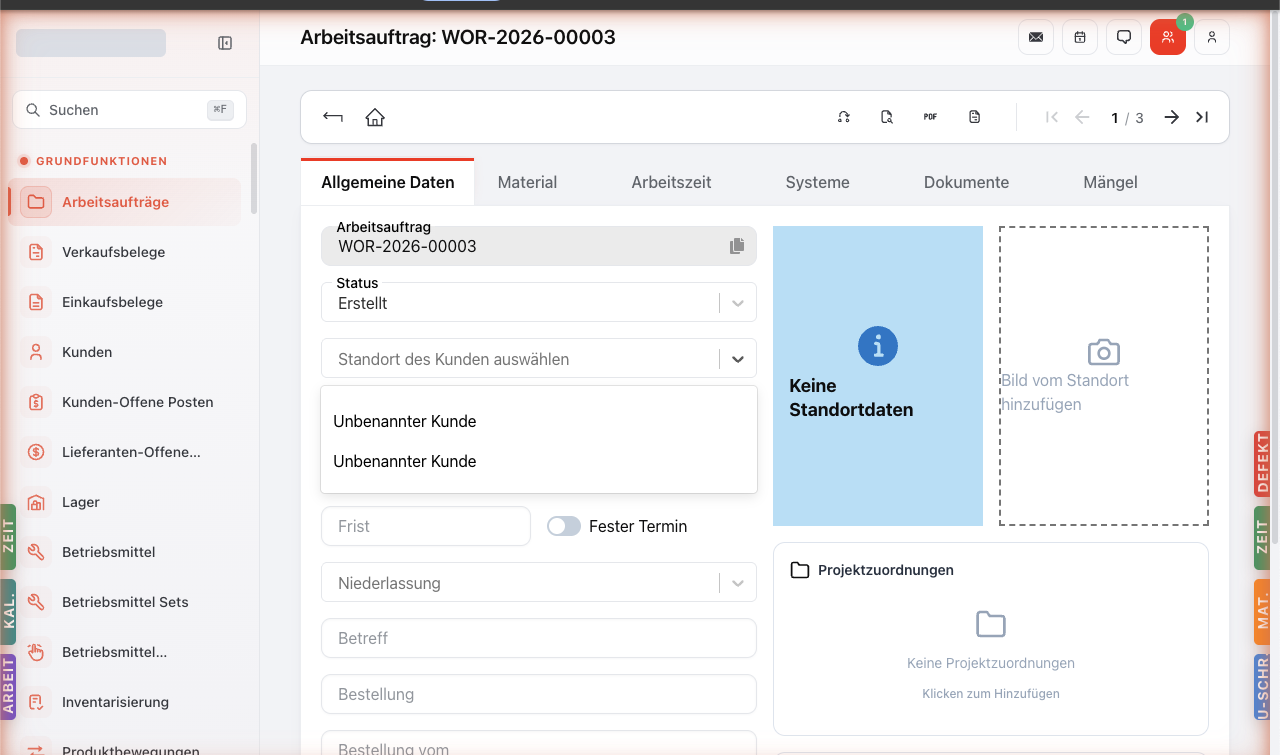The width and height of the screenshot is (1280, 755).
Task: Open Betriebsmittel Sets in the sidebar
Action: 125,602
